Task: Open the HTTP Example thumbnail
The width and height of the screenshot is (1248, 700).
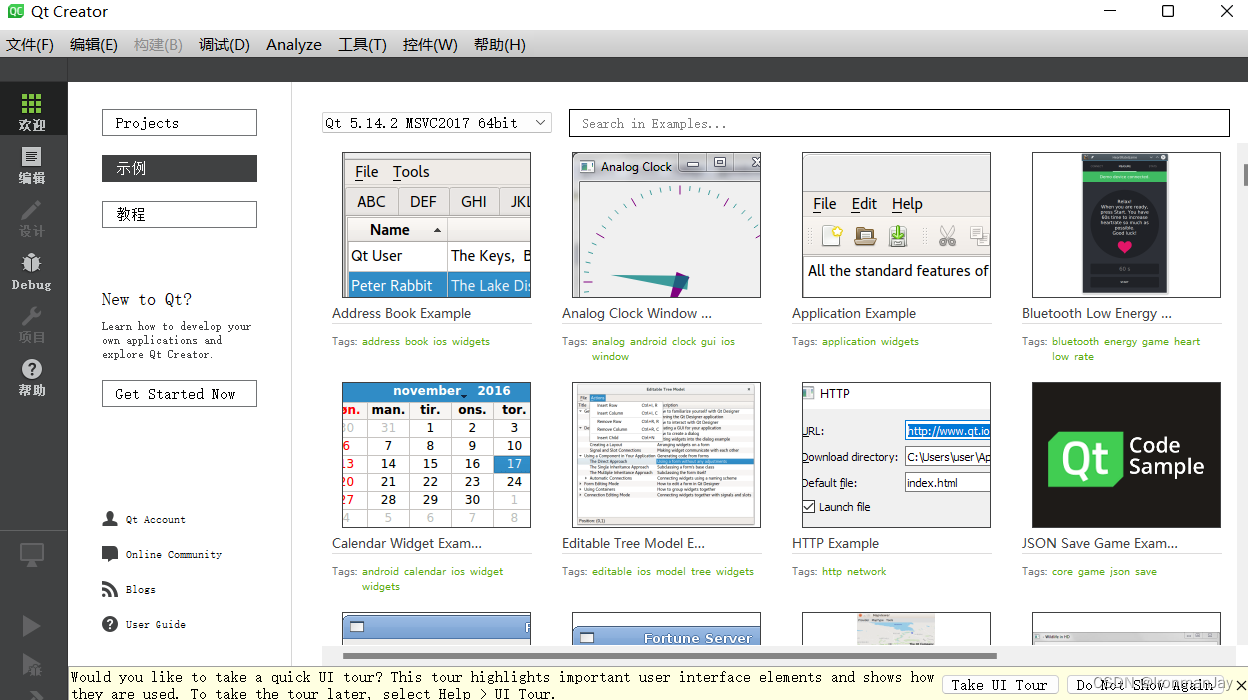Action: click(896, 455)
